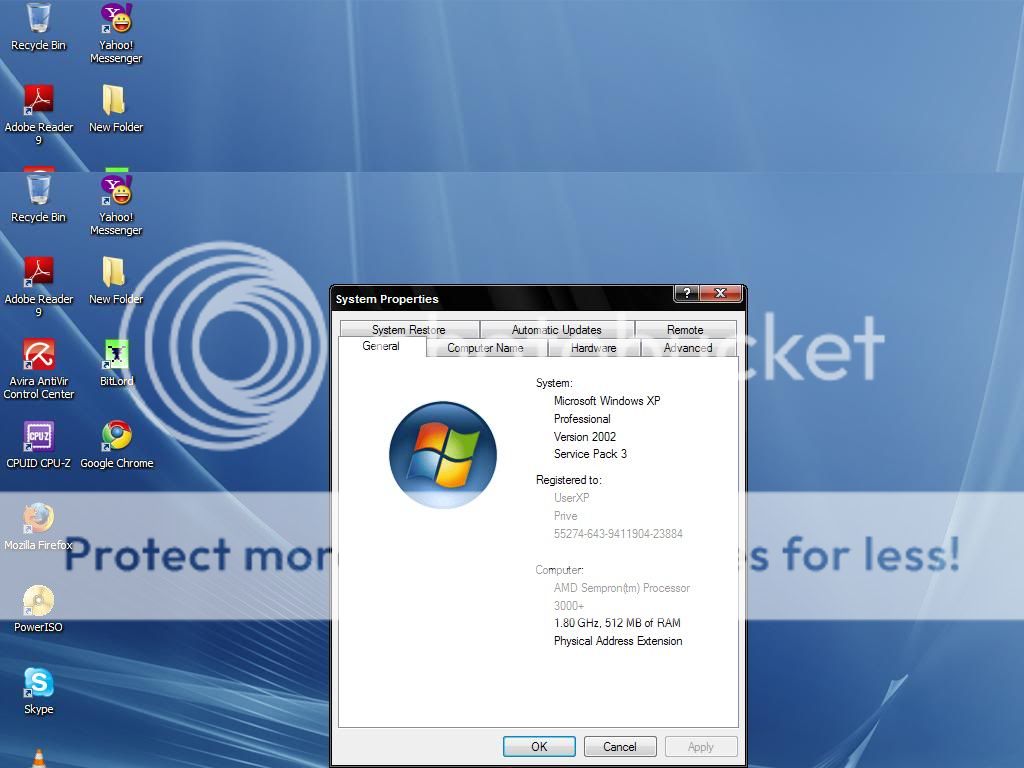Viewport: 1024px width, 768px height.
Task: Click the Google Chrome desktop icon
Action: click(117, 445)
